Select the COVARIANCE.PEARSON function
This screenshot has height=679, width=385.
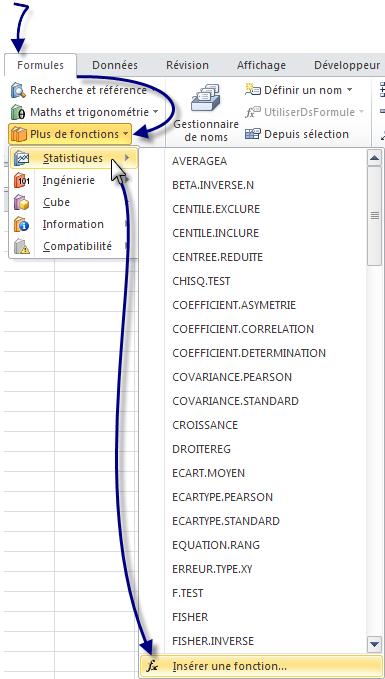232,377
